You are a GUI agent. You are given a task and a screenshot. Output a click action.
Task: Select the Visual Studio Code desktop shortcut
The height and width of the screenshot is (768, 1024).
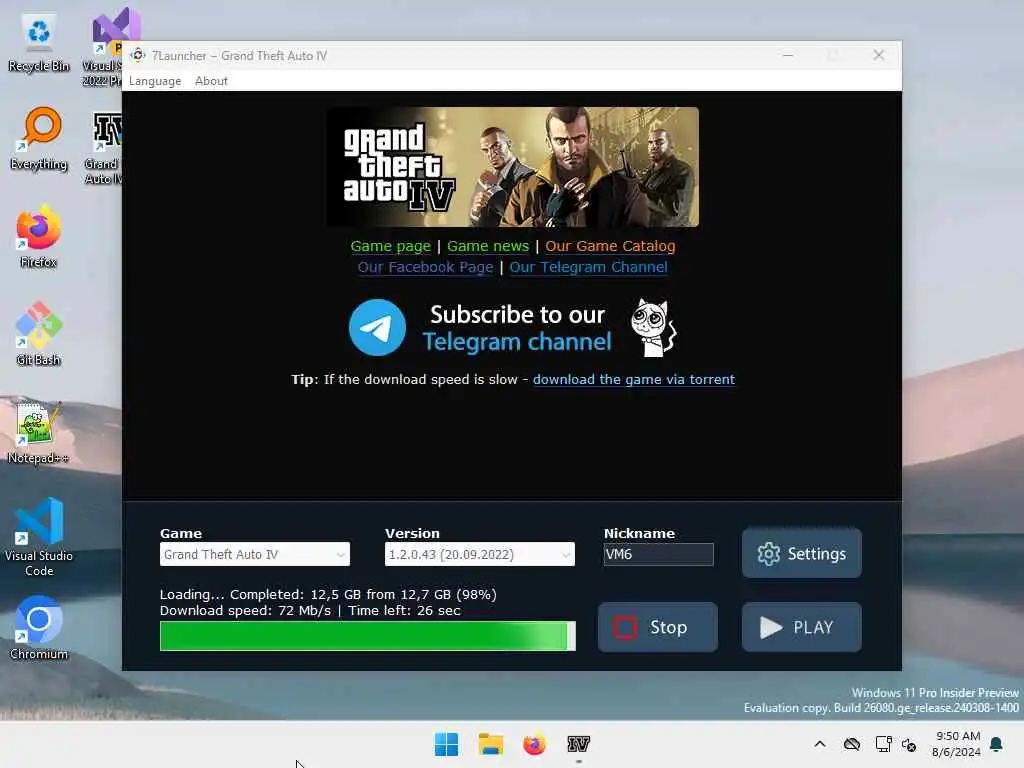(x=39, y=537)
